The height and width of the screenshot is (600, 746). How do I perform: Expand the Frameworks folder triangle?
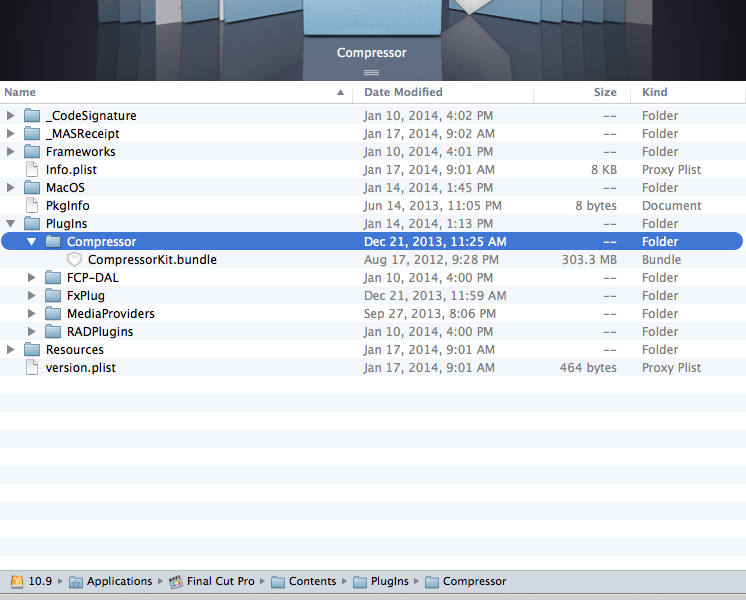pos(10,152)
